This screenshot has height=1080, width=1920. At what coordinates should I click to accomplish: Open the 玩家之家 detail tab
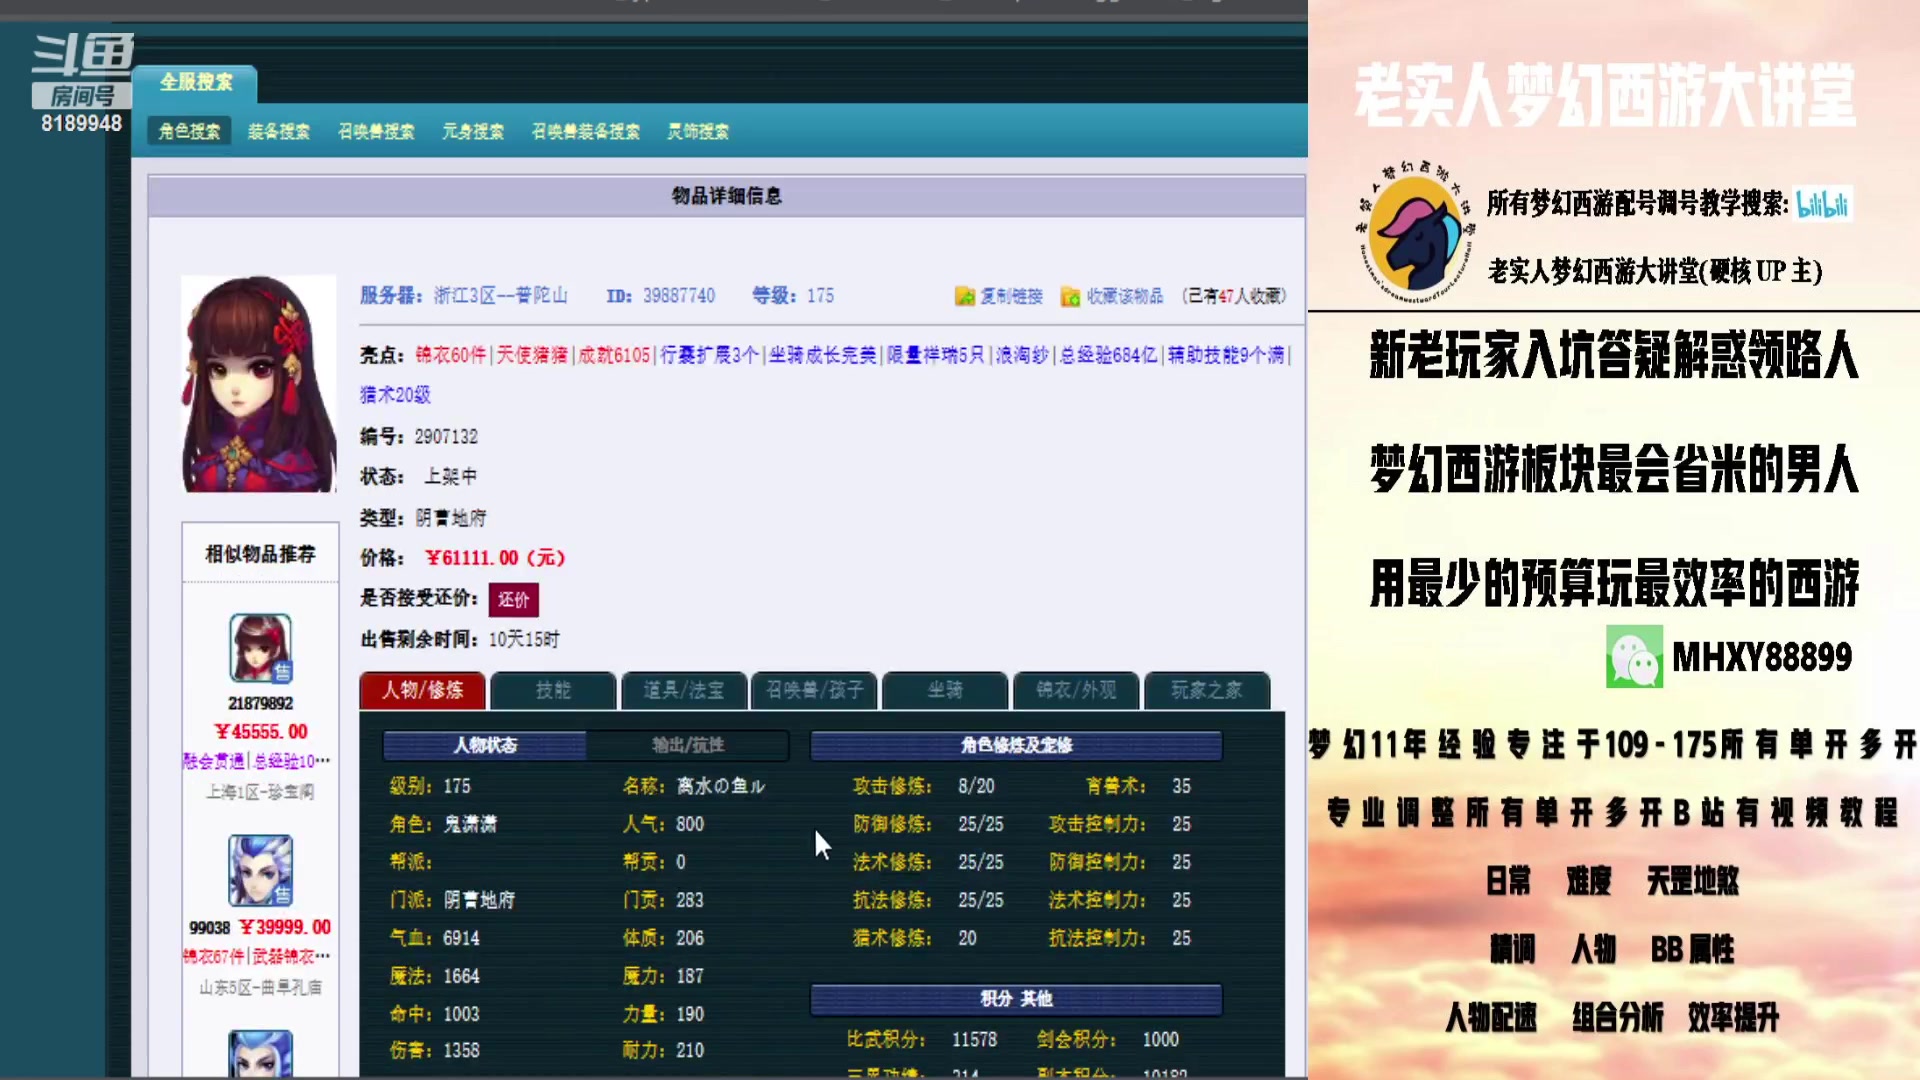tap(1206, 690)
